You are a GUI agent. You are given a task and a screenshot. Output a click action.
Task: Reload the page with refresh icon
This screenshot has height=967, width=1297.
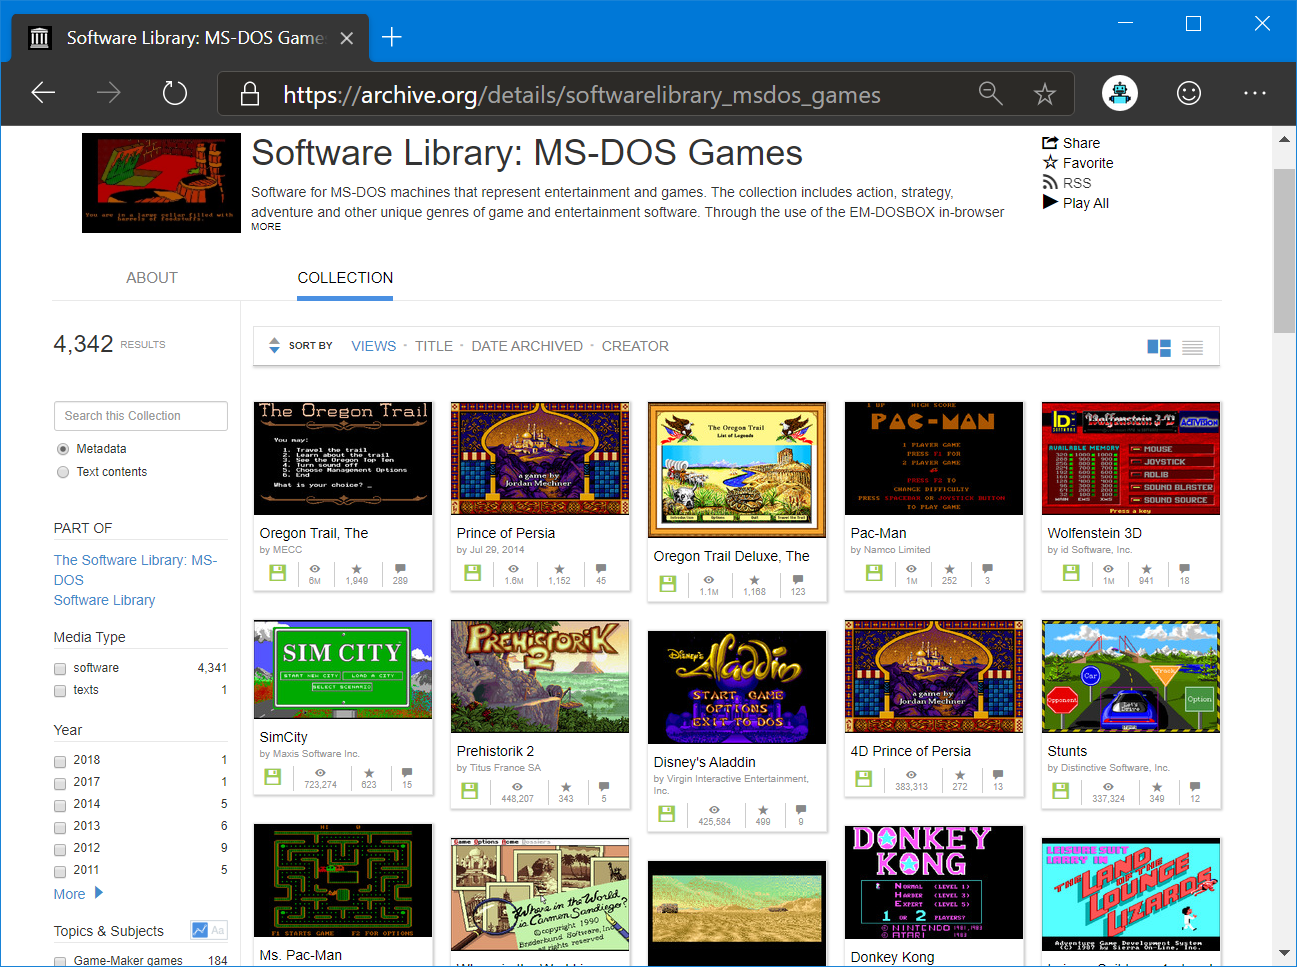click(x=175, y=93)
